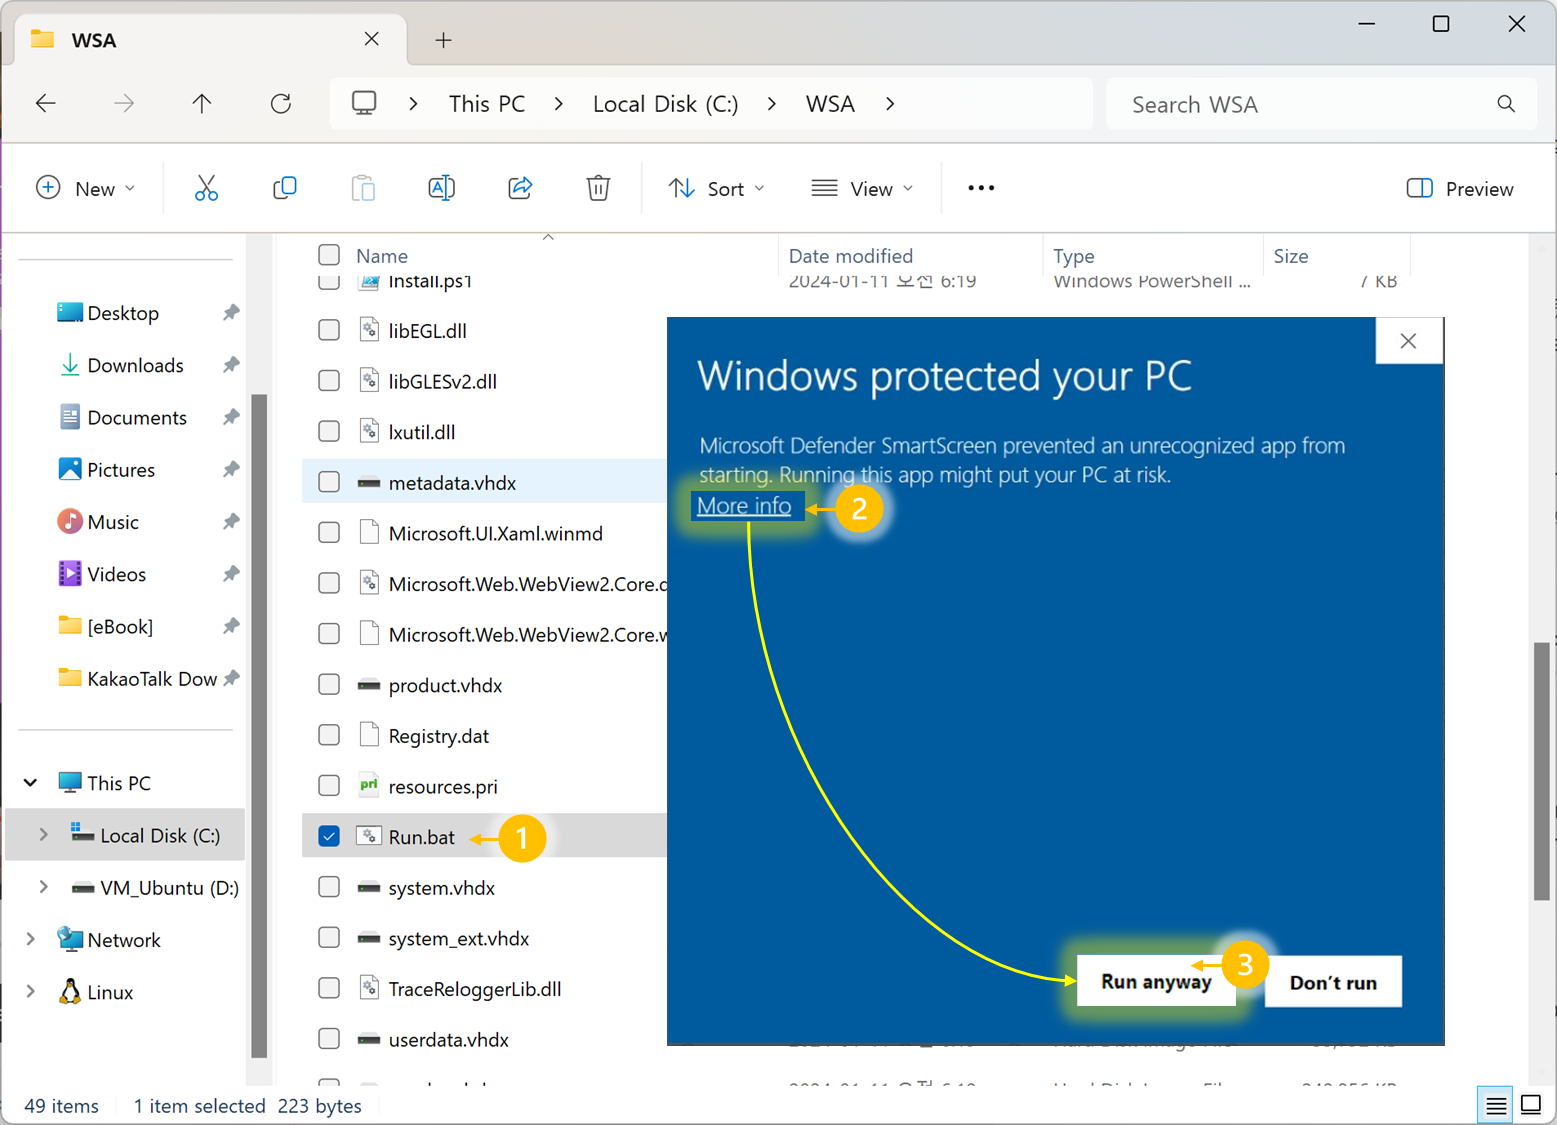Close the SmartScreen dialog with X
This screenshot has height=1125, width=1557.
click(1408, 341)
